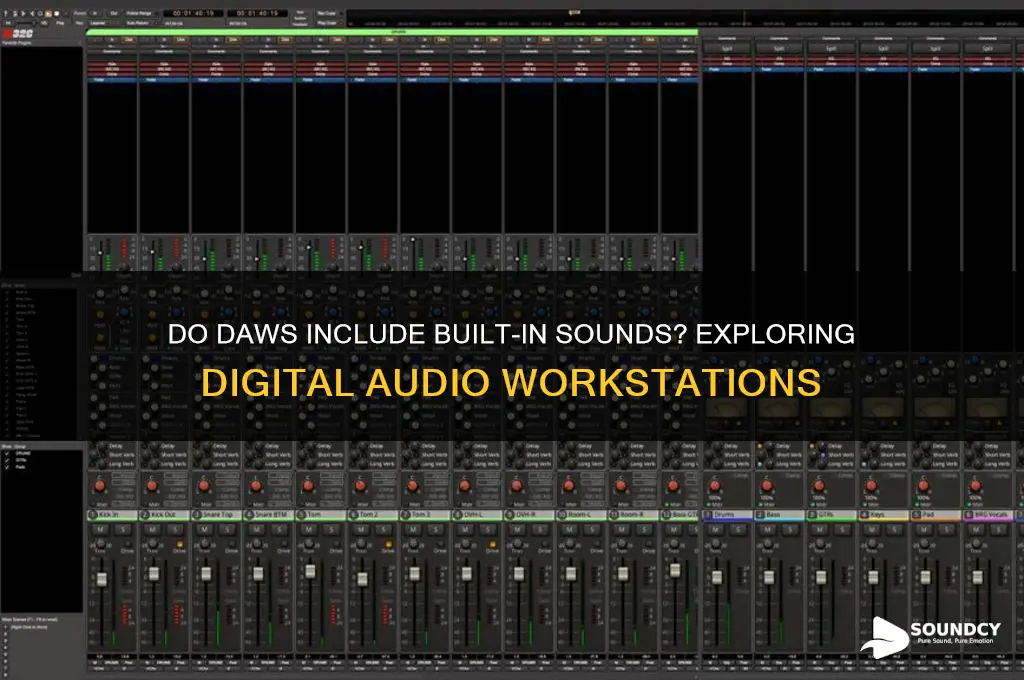Adjust the Trim knob on Kick In strip
1024x680 pixels.
(101, 543)
